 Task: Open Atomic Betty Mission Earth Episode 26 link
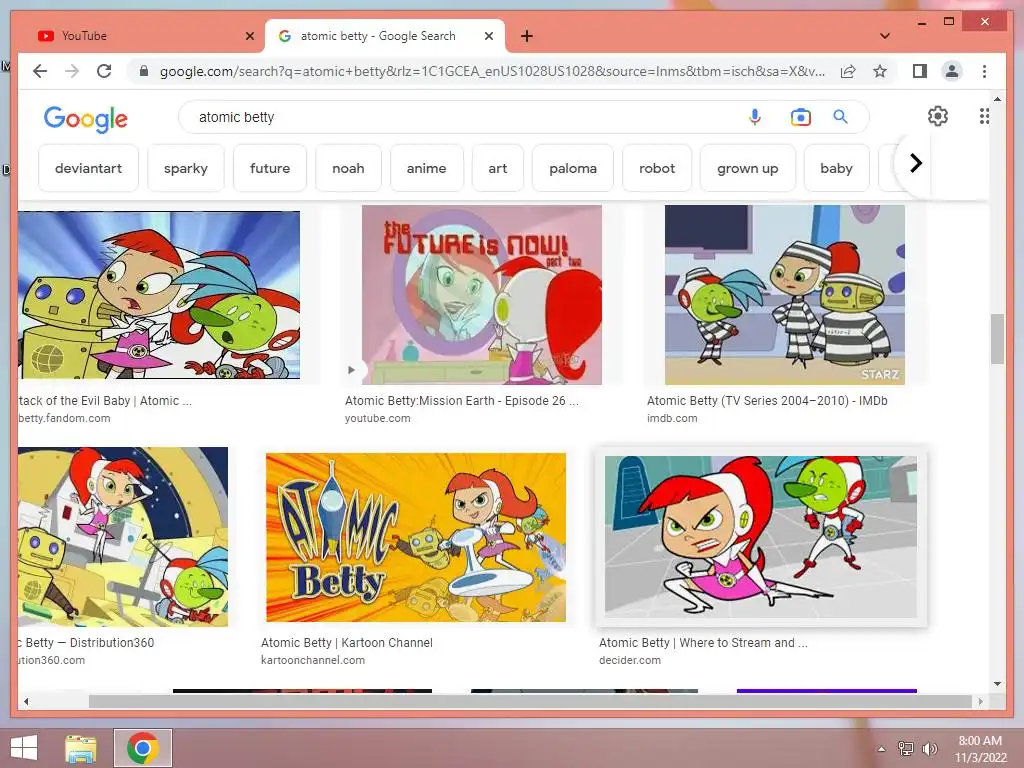pyautogui.click(x=462, y=401)
